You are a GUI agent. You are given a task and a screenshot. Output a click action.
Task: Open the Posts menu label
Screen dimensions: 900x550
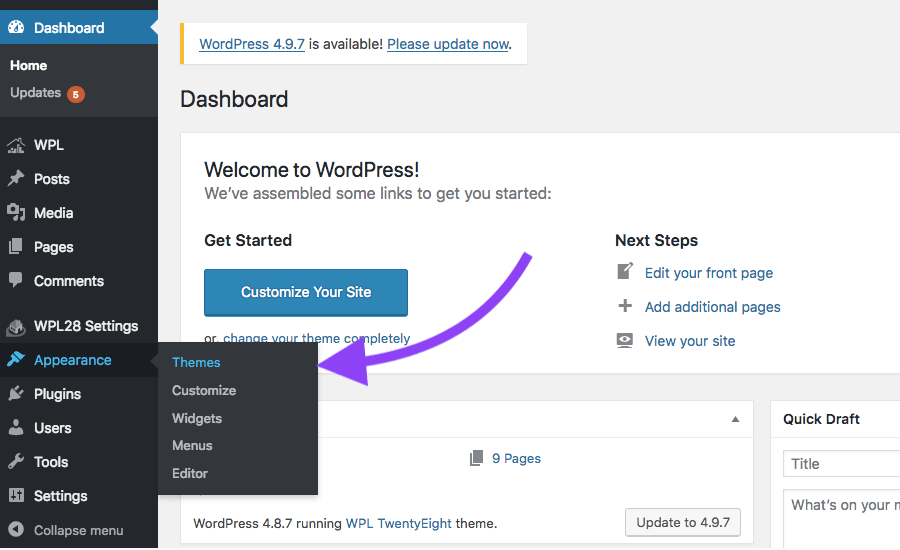tap(52, 179)
